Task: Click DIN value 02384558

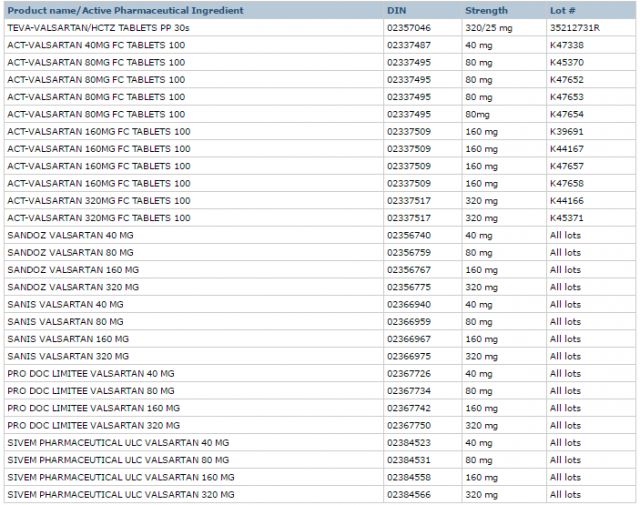Action: [x=409, y=477]
